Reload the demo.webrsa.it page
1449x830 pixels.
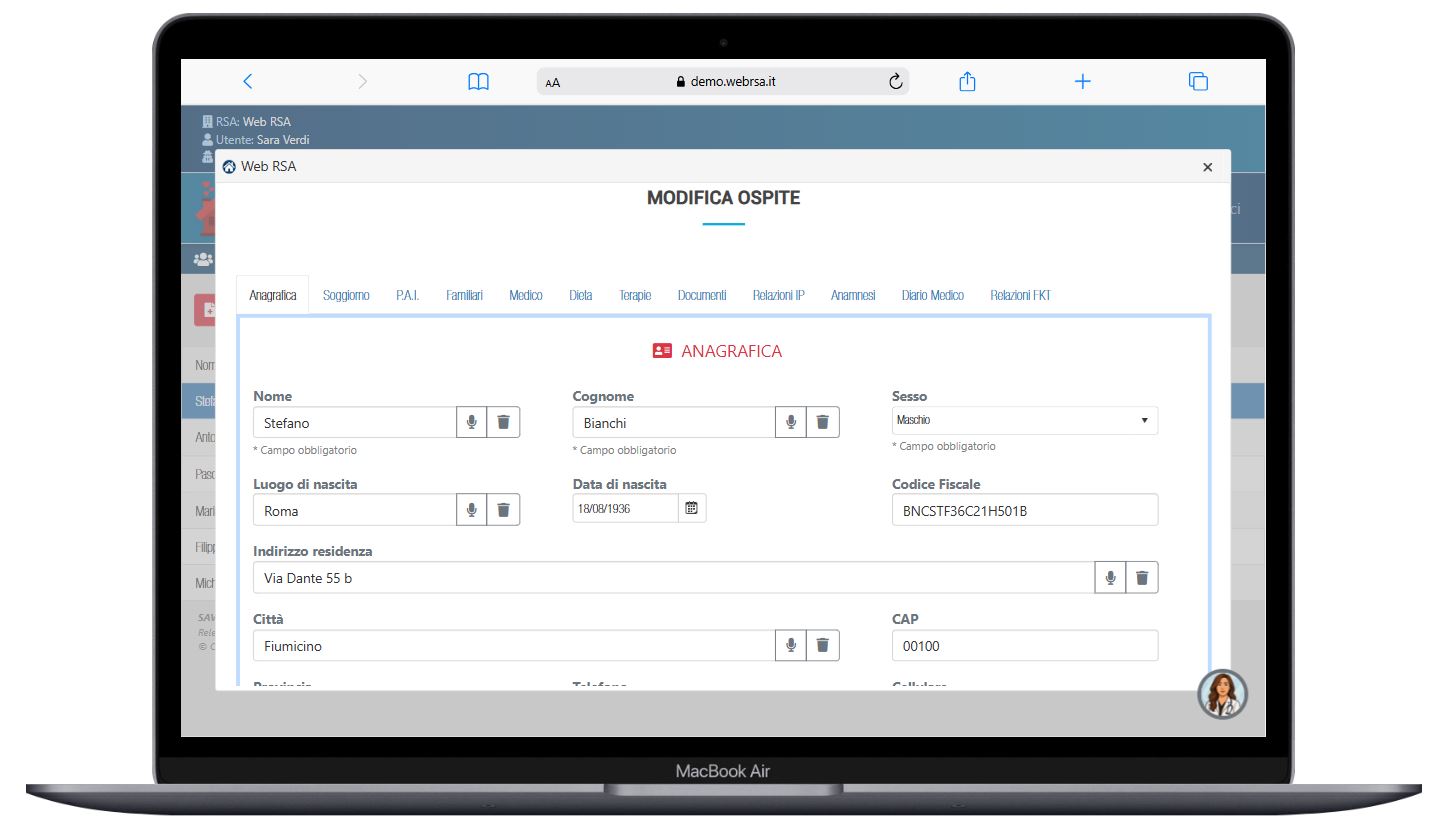click(895, 82)
